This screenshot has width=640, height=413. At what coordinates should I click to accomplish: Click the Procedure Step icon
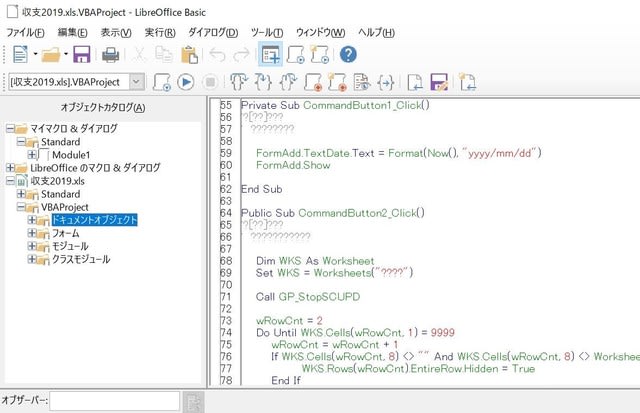[239, 82]
